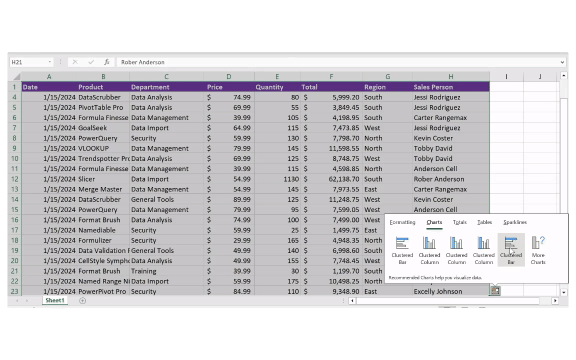Image resolution: width=576 pixels, height=360 pixels.
Task: Click the Training department cell
Action: click(167, 271)
